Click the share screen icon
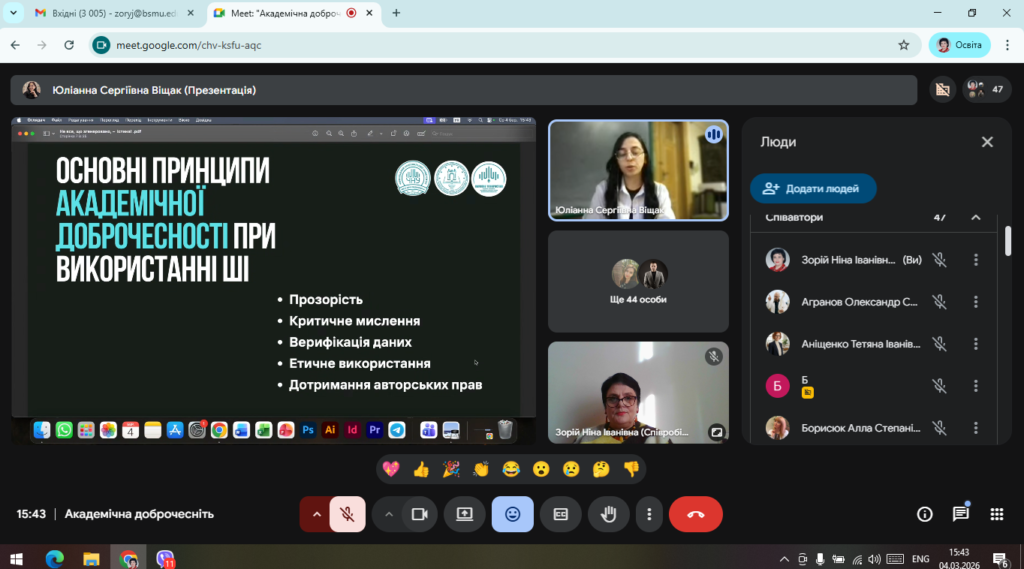The height and width of the screenshot is (569, 1024). pyautogui.click(x=464, y=514)
